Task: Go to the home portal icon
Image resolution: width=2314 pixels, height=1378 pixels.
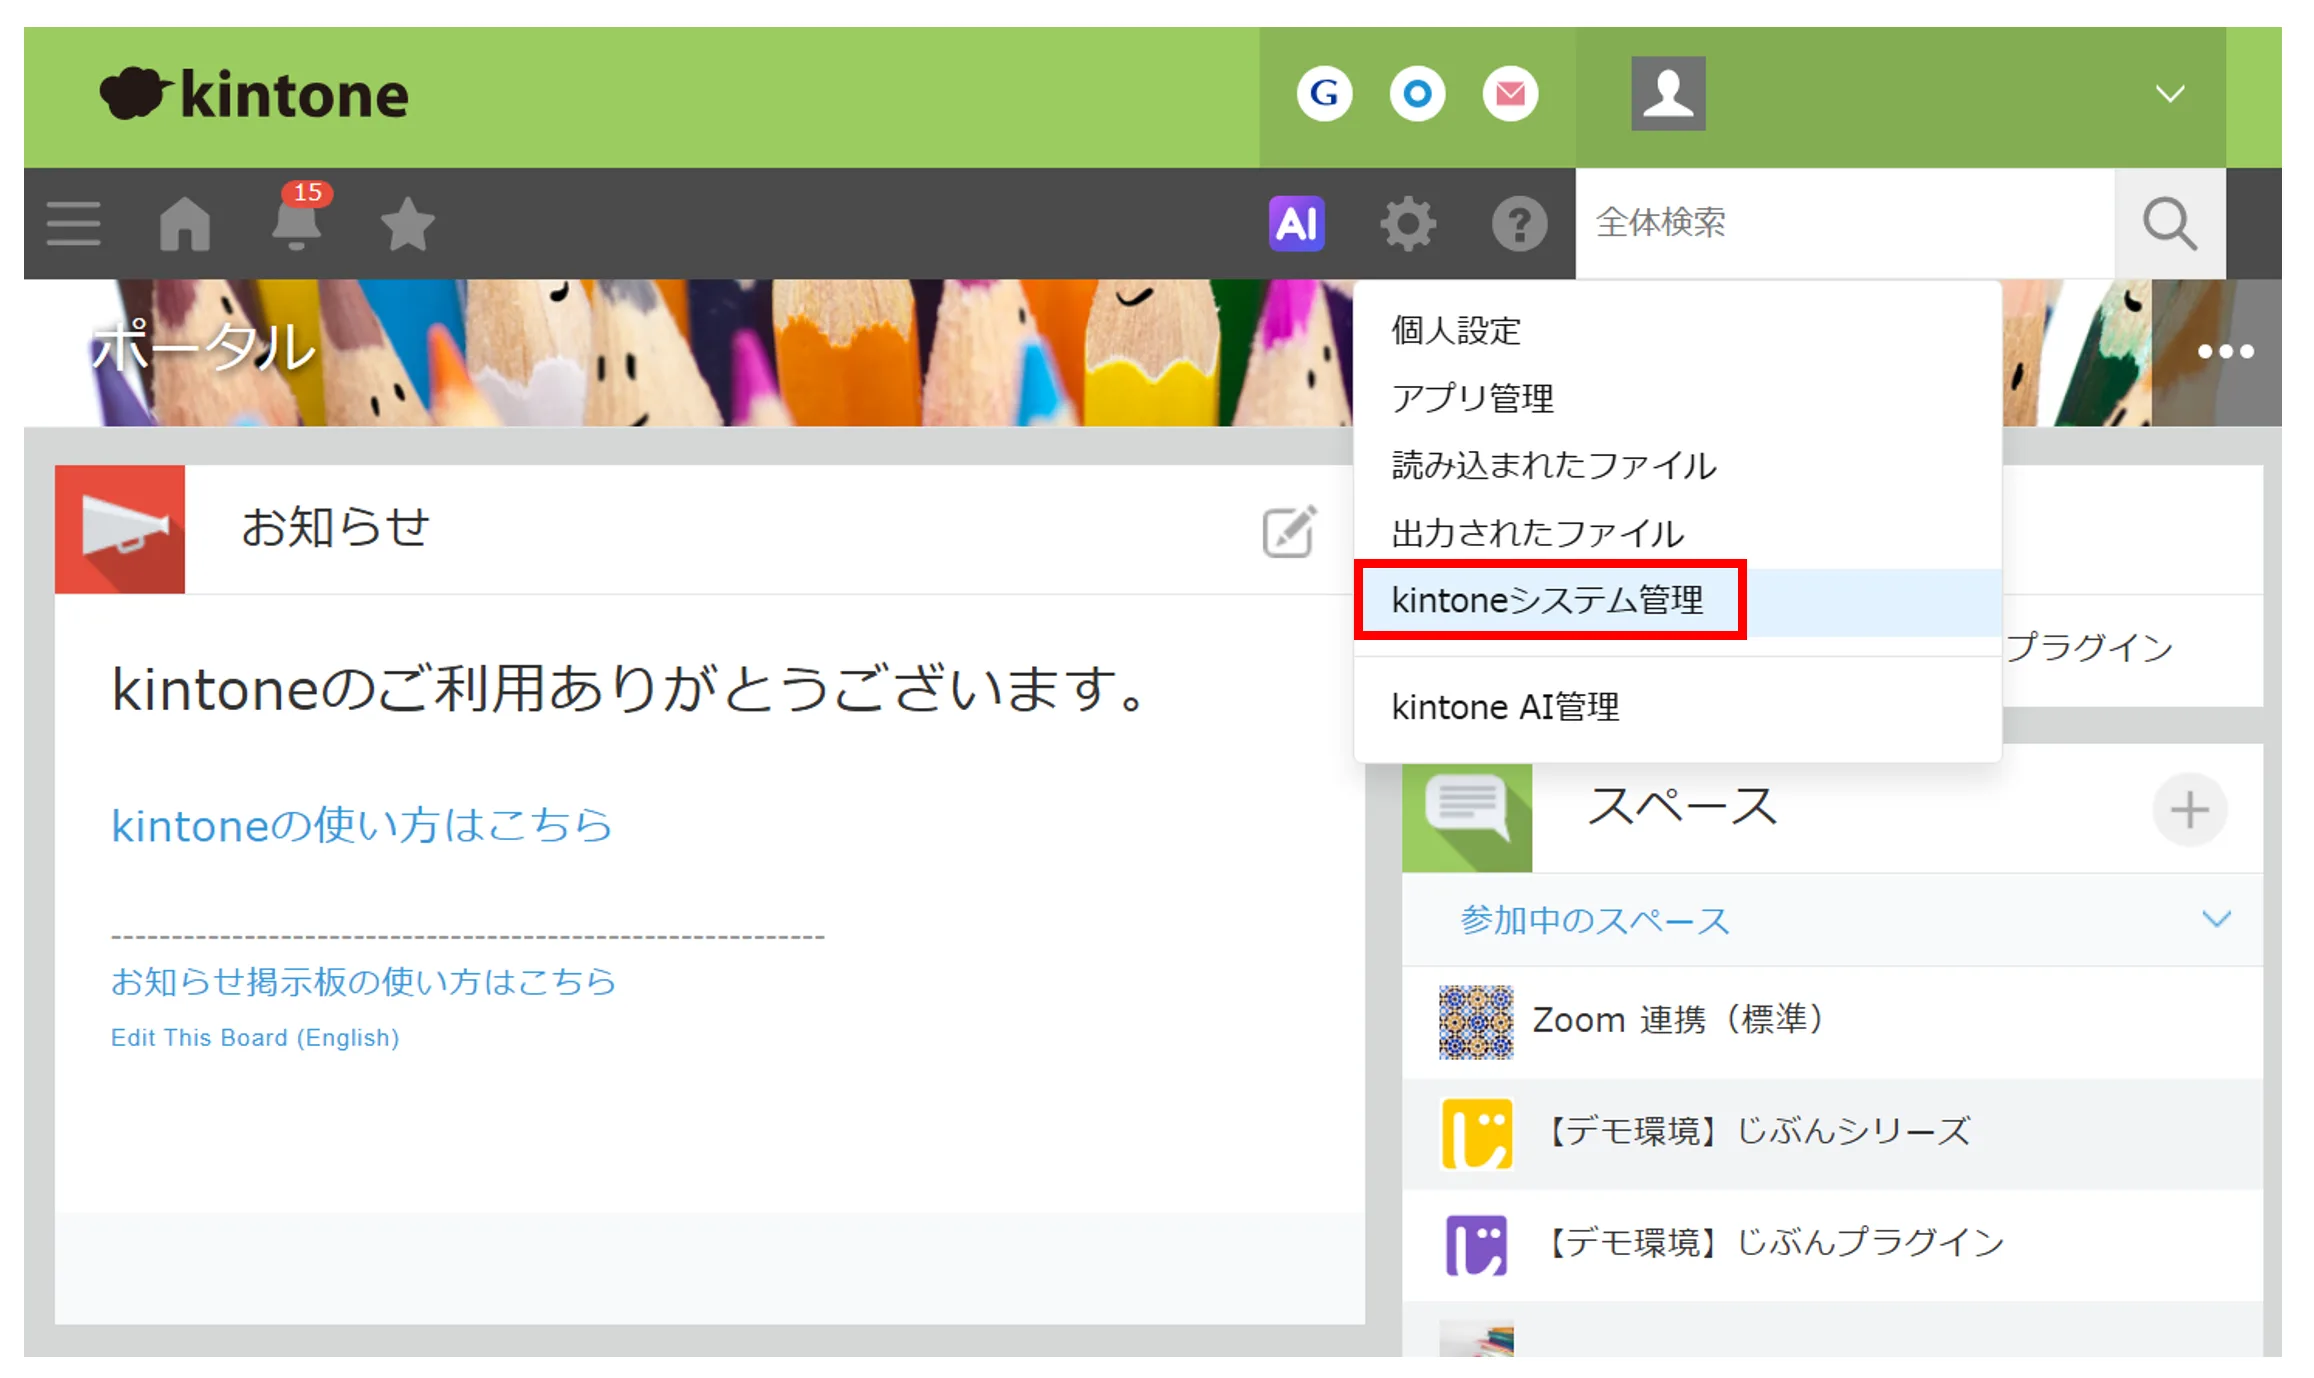Action: pos(185,223)
